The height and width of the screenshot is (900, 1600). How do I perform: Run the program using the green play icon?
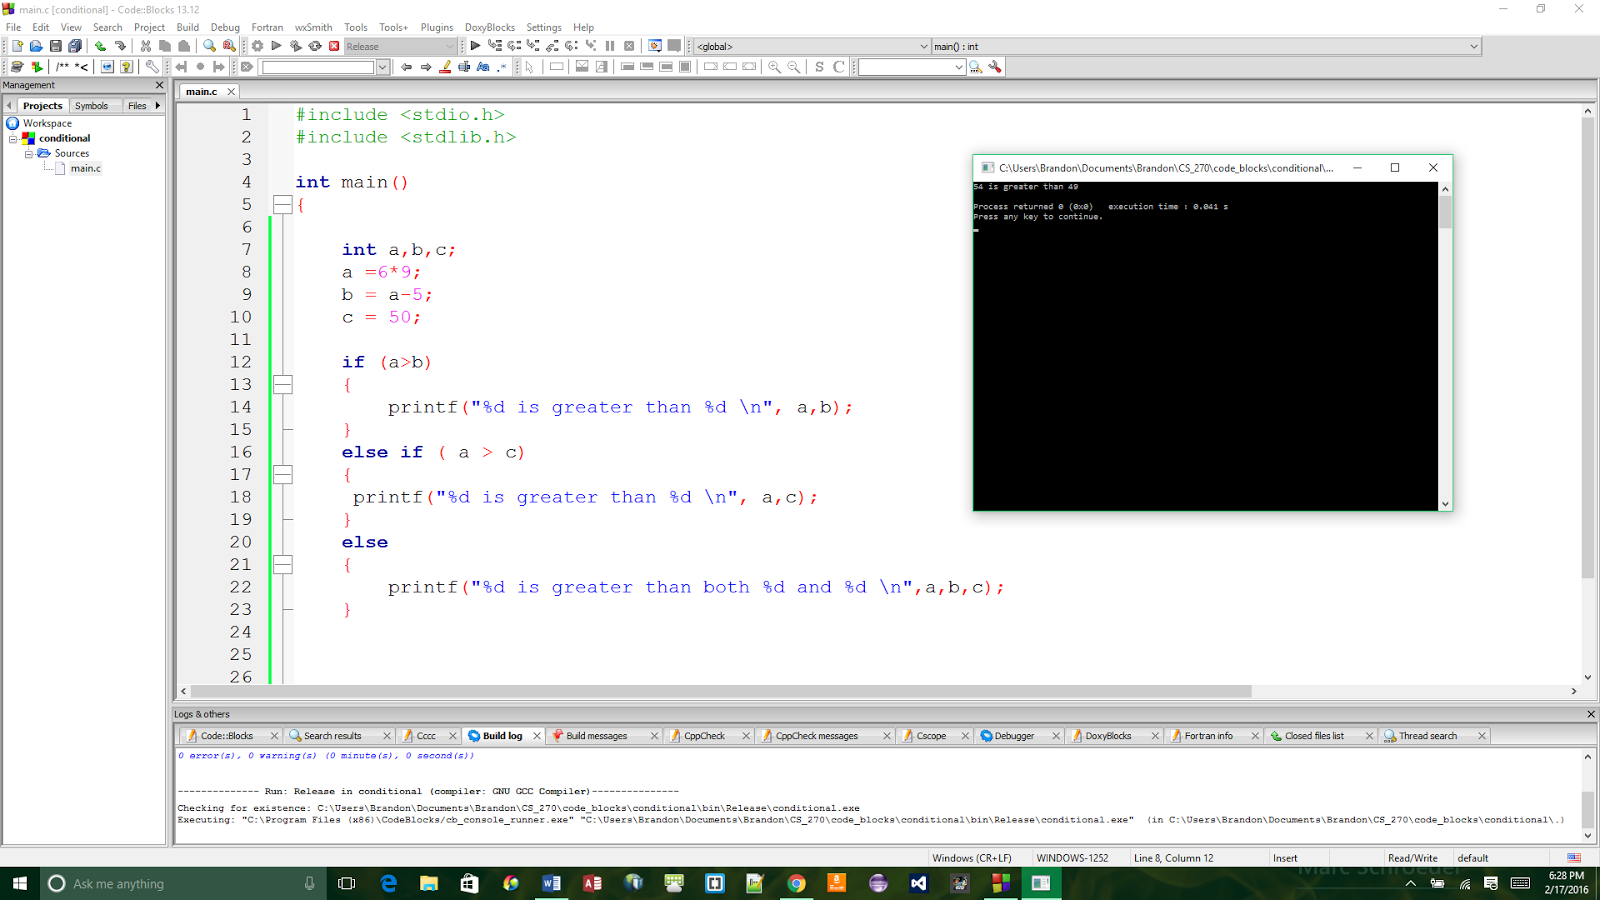(276, 46)
